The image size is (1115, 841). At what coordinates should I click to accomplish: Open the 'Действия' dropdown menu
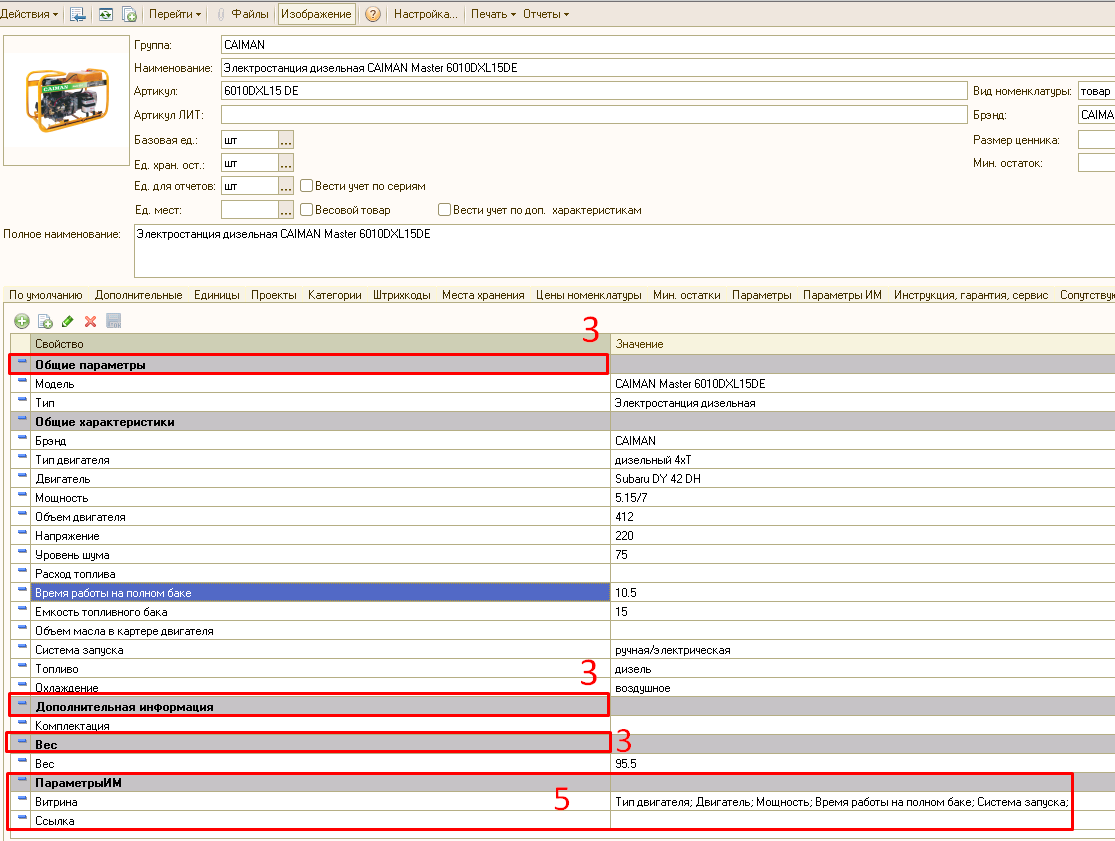(28, 14)
